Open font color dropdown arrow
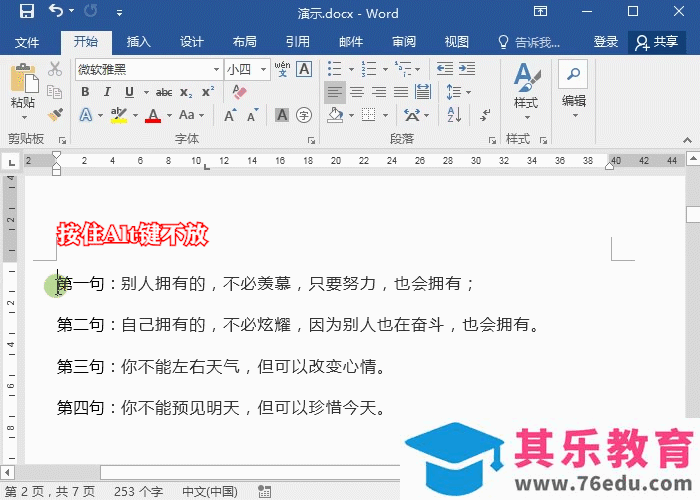Image resolution: width=700 pixels, height=500 pixels. coord(169,116)
